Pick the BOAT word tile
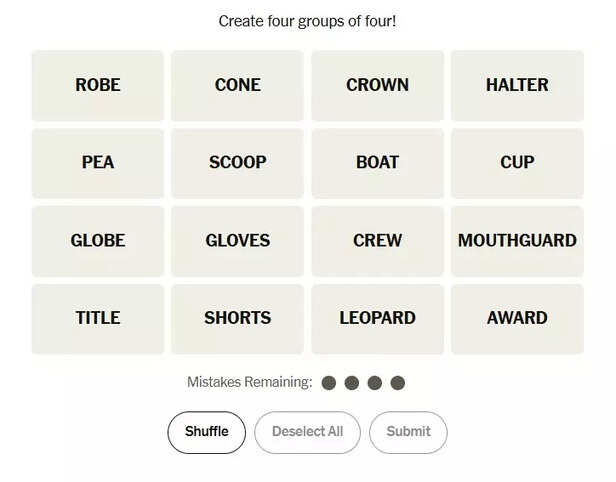616x482 pixels. pyautogui.click(x=377, y=162)
